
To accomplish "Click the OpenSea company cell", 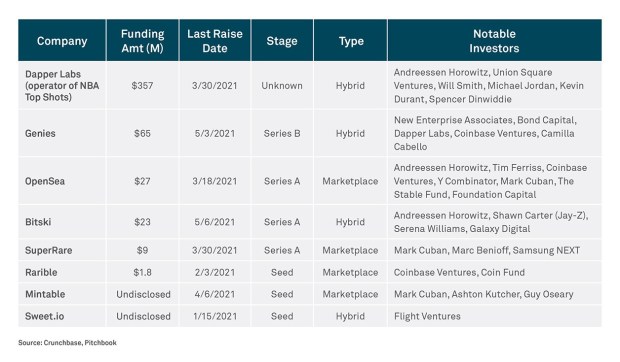I will pyautogui.click(x=62, y=181).
